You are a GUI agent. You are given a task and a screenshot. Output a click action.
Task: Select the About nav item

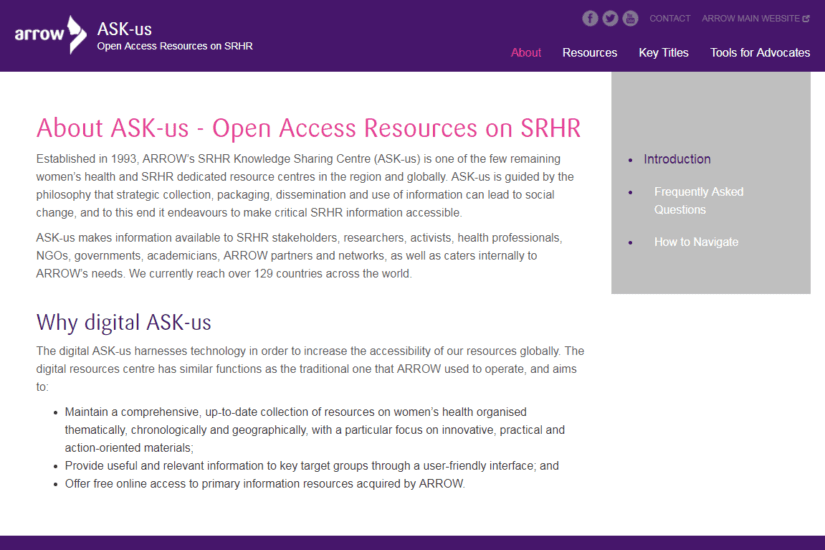[526, 53]
